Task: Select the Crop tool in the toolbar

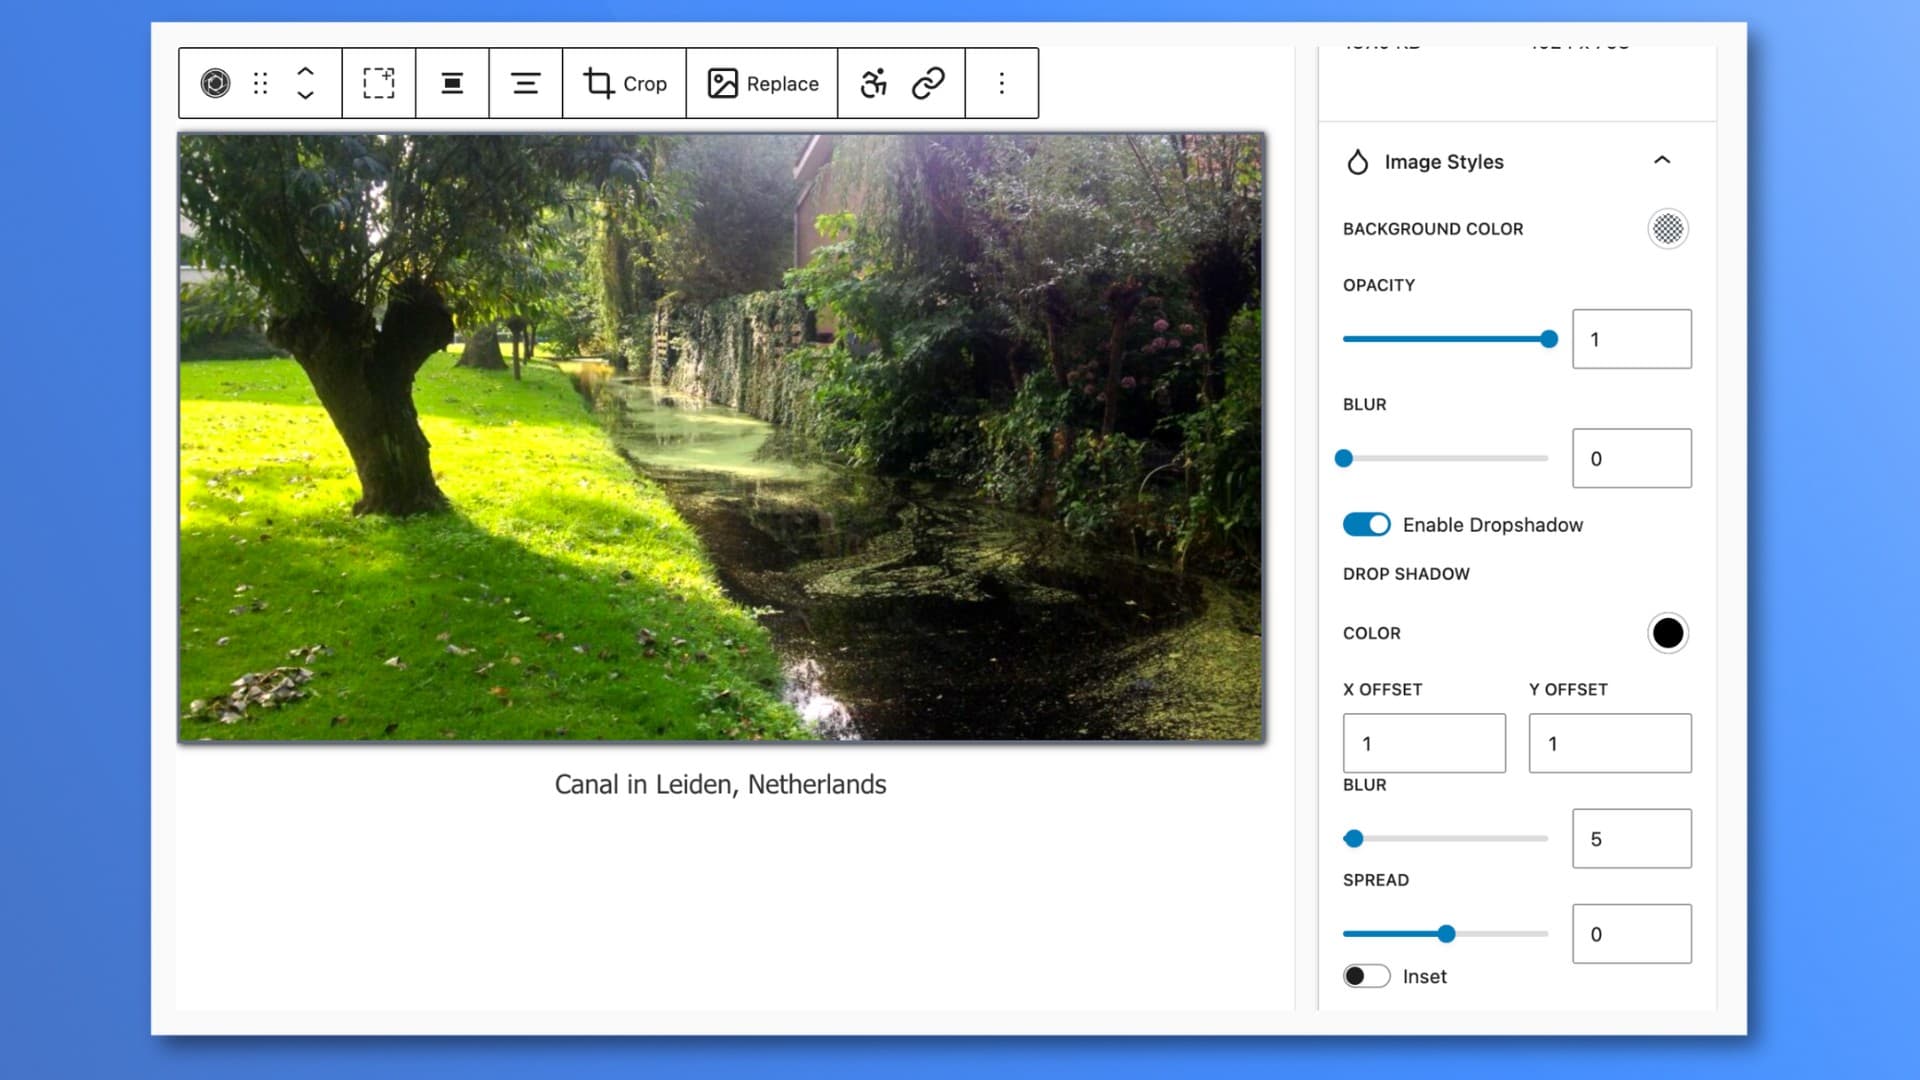Action: pos(624,83)
